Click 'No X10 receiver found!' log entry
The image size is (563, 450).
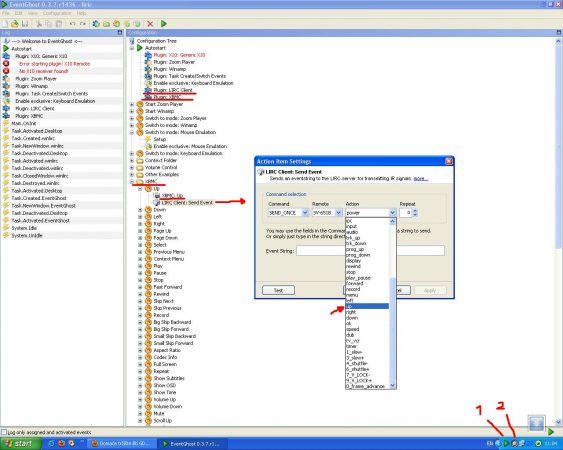point(43,71)
